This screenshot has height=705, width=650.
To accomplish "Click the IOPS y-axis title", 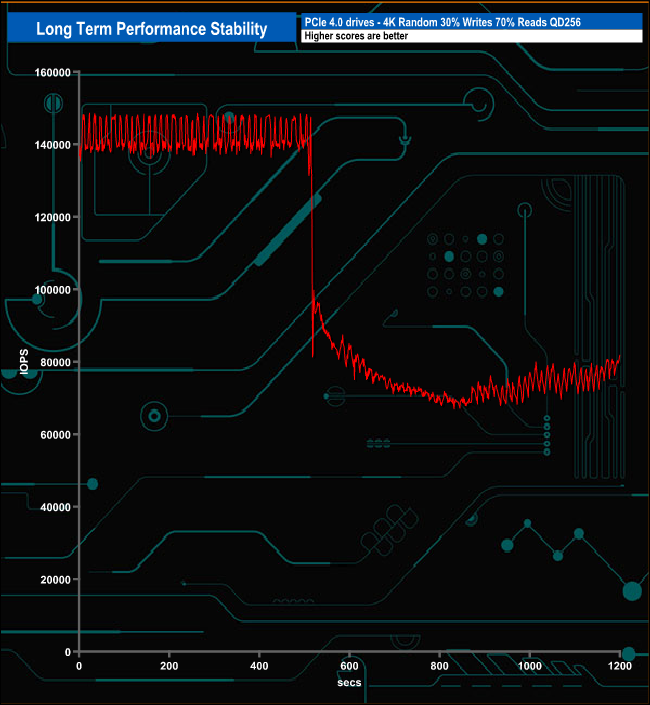I will point(23,362).
